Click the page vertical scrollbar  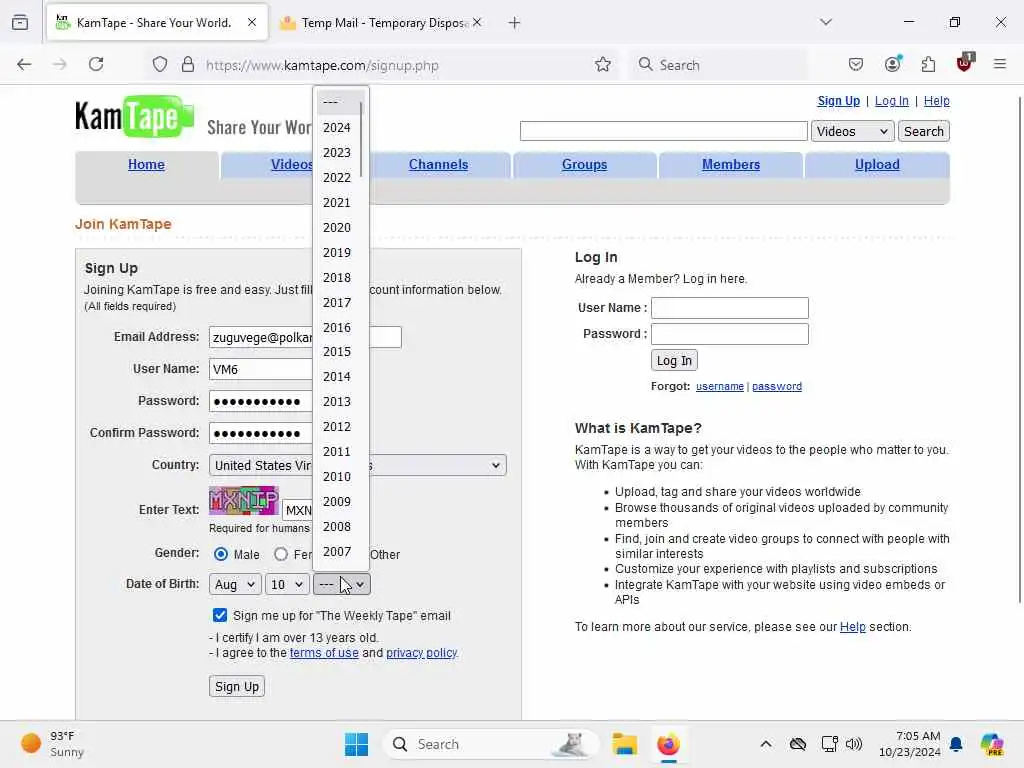(x=1019, y=349)
